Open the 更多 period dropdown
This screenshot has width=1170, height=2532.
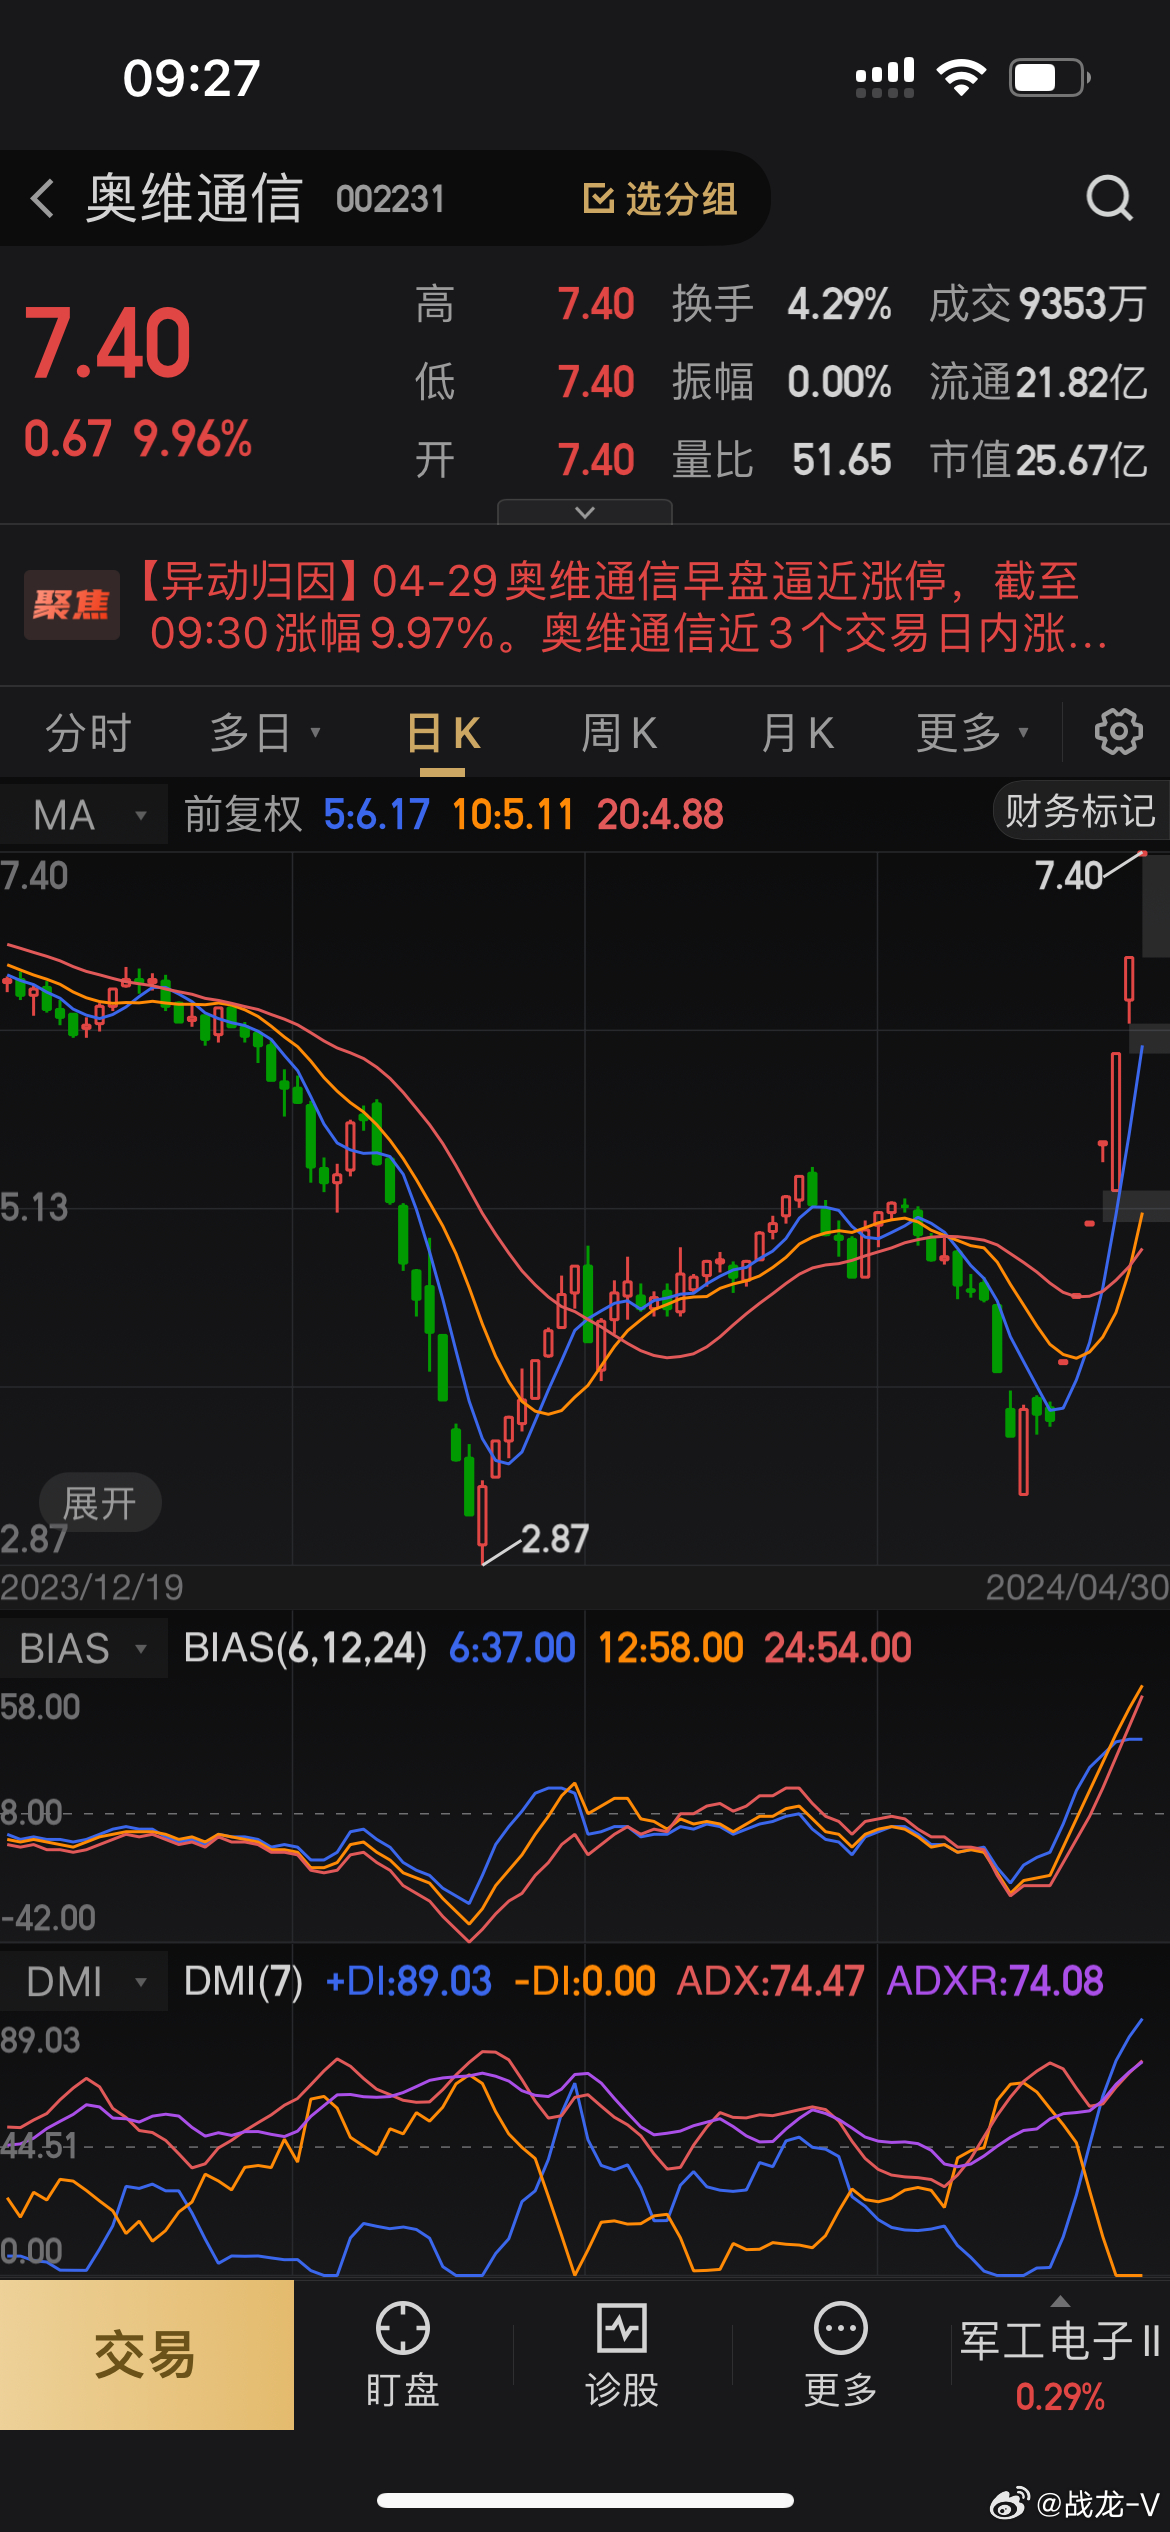click(x=973, y=733)
